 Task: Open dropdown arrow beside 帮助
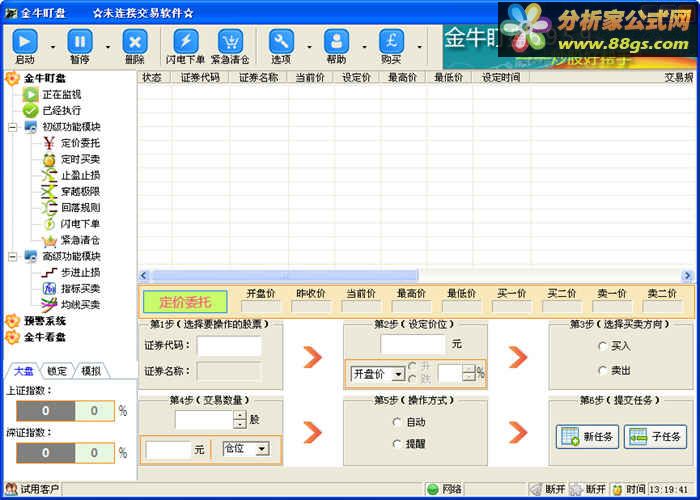pyautogui.click(x=364, y=46)
